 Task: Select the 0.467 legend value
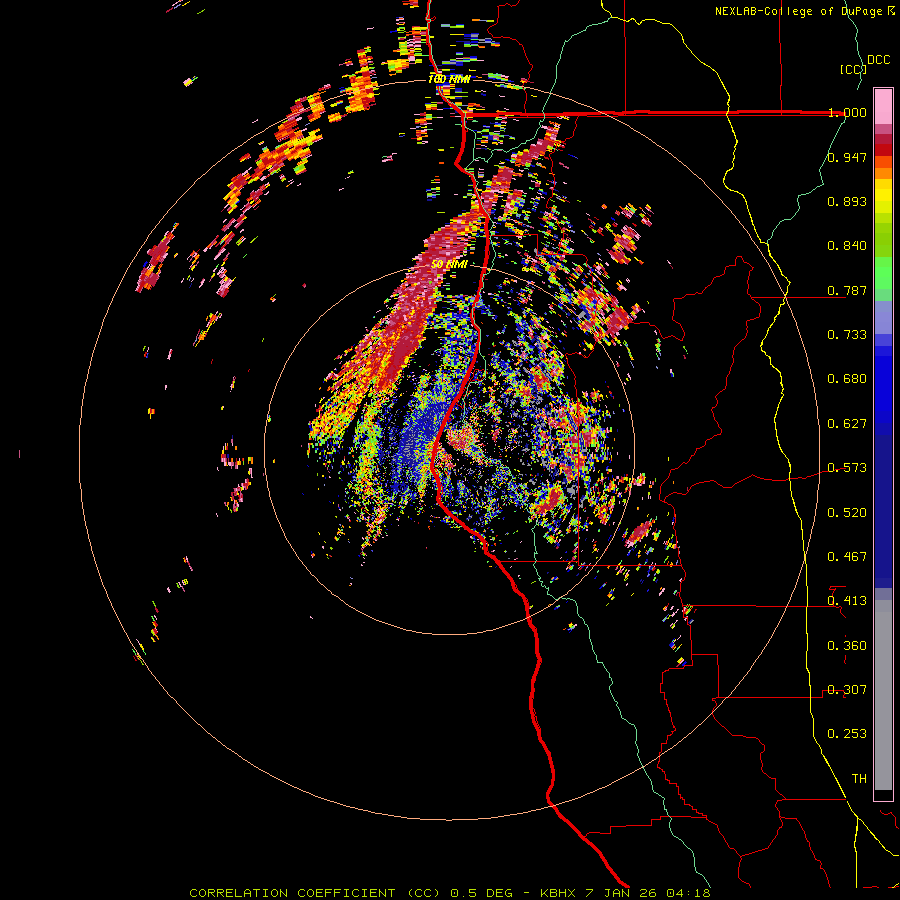click(847, 557)
